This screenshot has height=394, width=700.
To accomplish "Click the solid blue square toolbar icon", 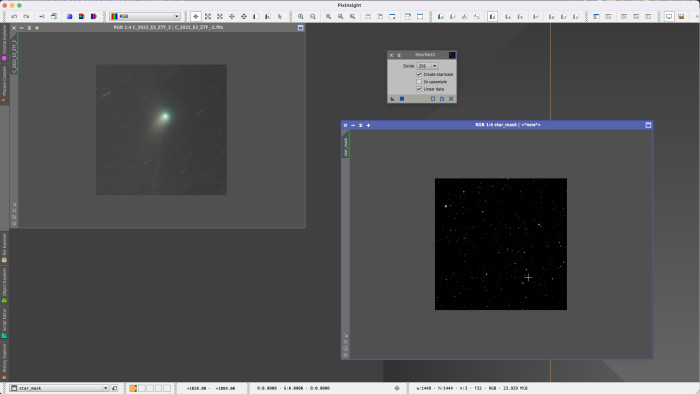I will [x=70, y=17].
